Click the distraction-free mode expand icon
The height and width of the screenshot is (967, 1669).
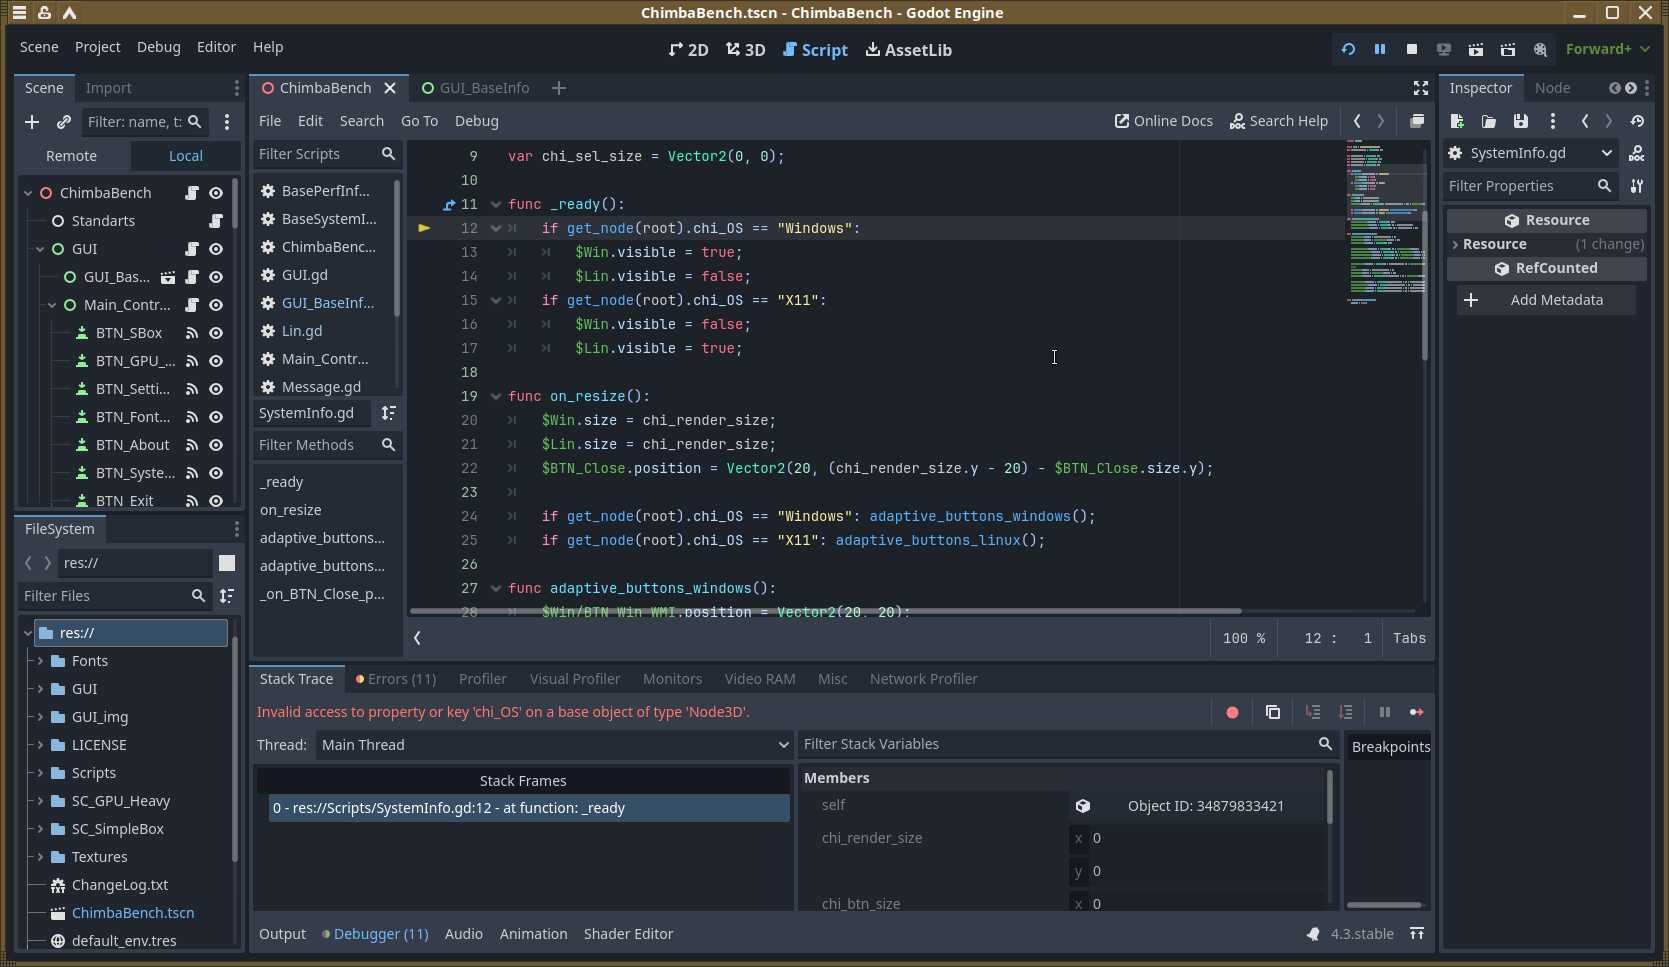[x=1420, y=88]
